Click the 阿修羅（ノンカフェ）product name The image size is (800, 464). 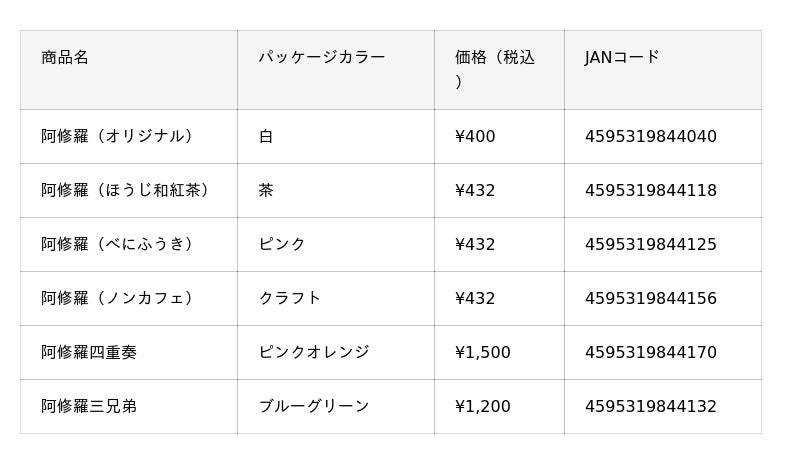coord(118,299)
